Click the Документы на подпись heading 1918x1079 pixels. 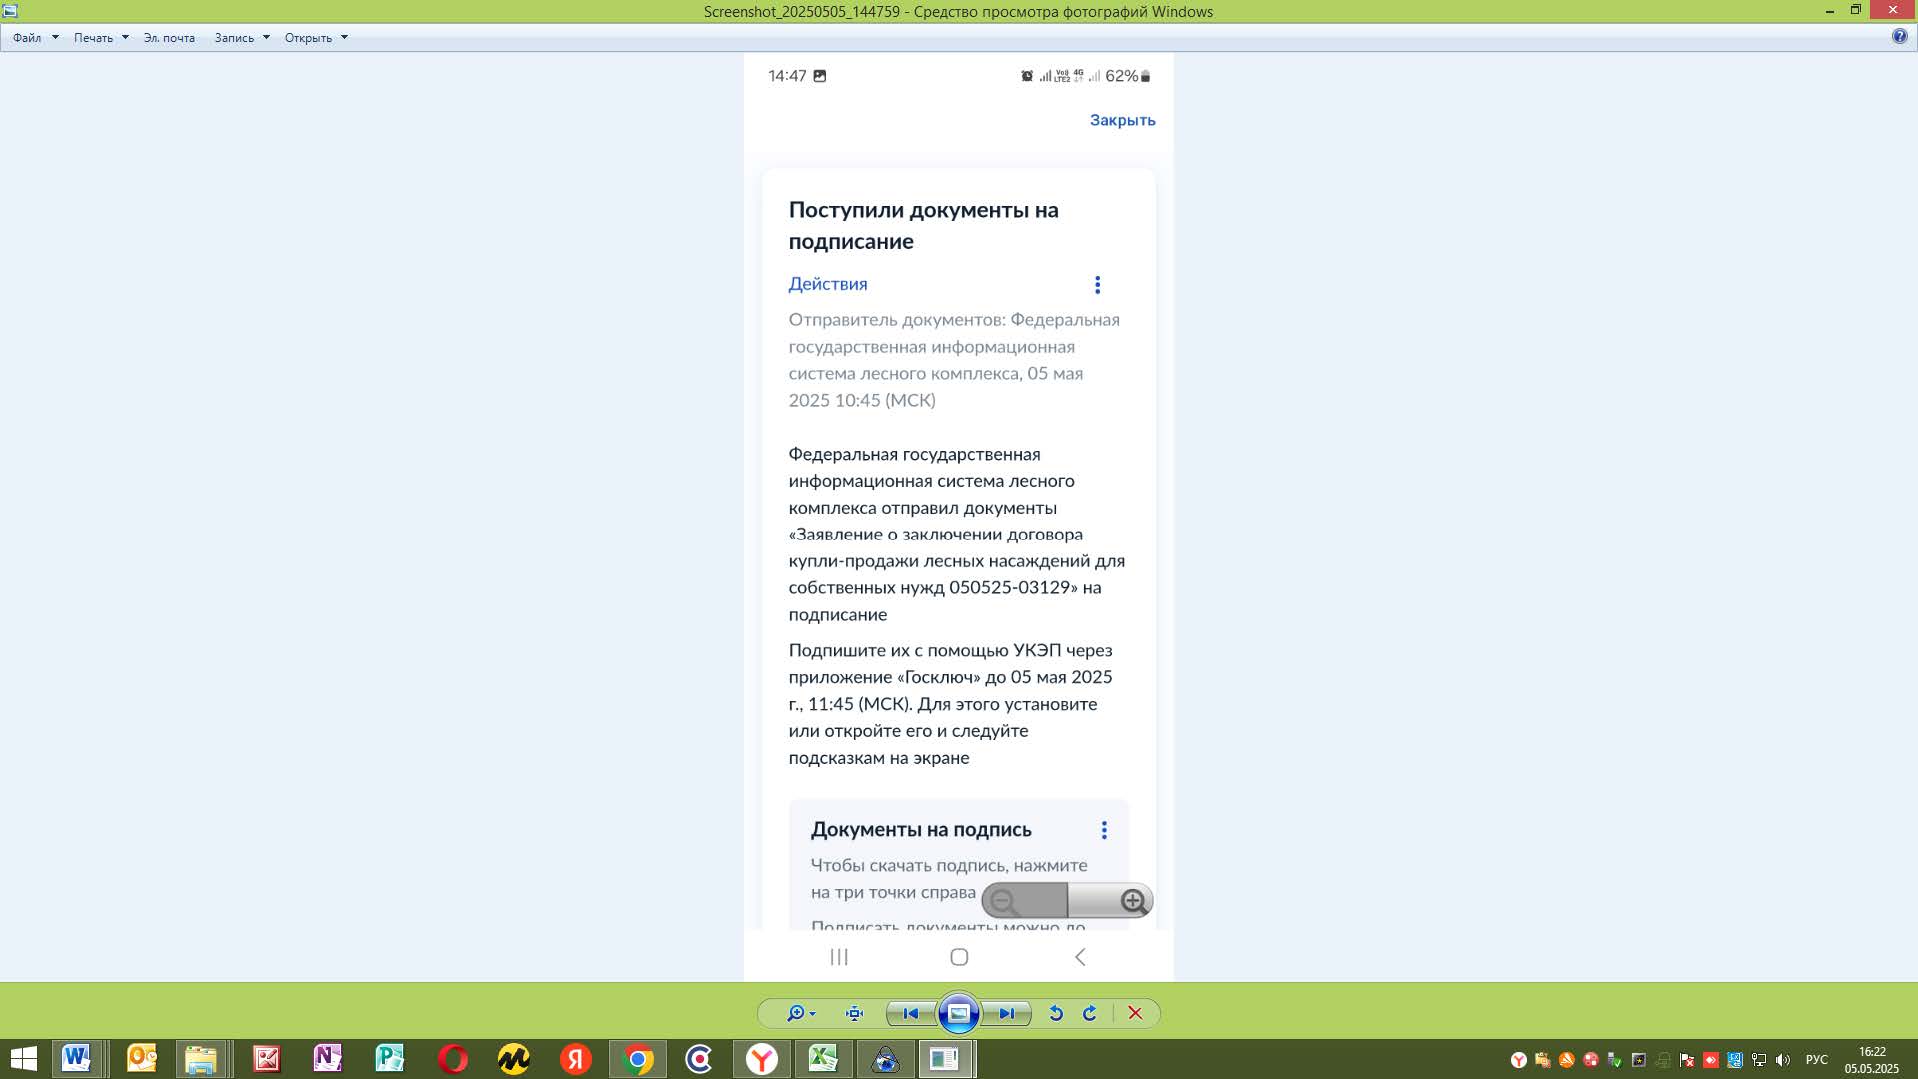pos(921,830)
